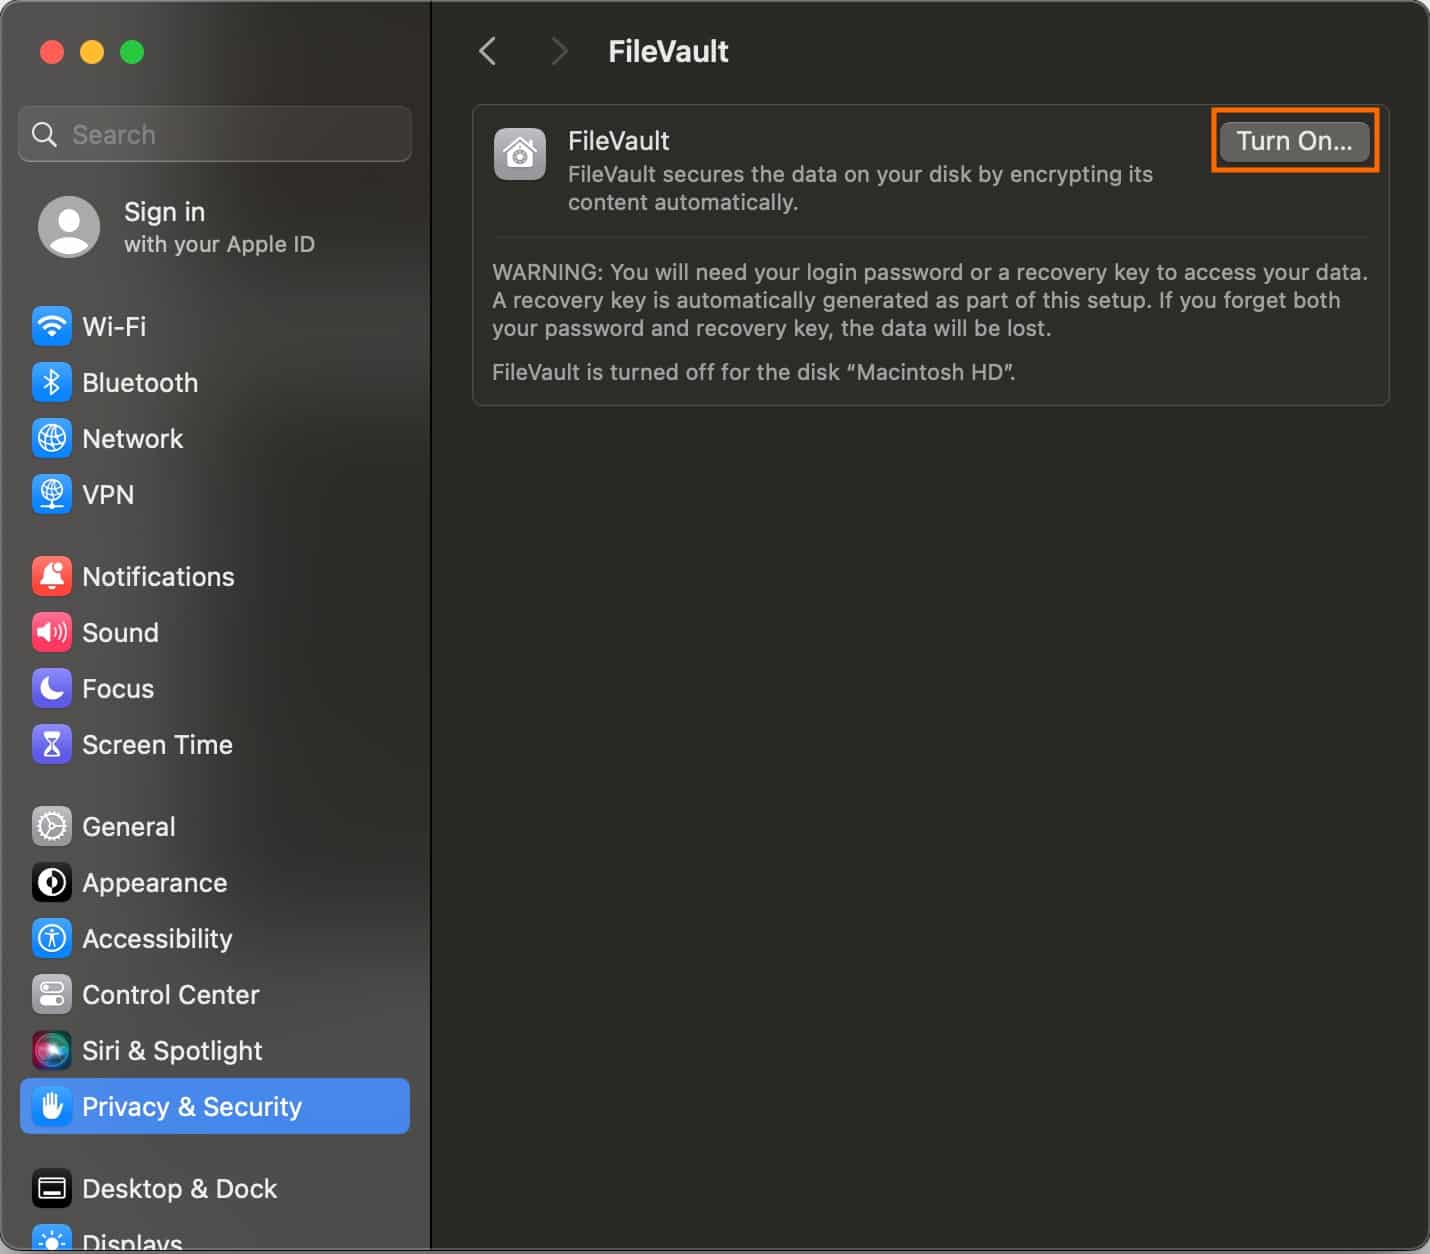Click the Screen Time hourglass icon
This screenshot has height=1254, width=1430.
tap(52, 745)
